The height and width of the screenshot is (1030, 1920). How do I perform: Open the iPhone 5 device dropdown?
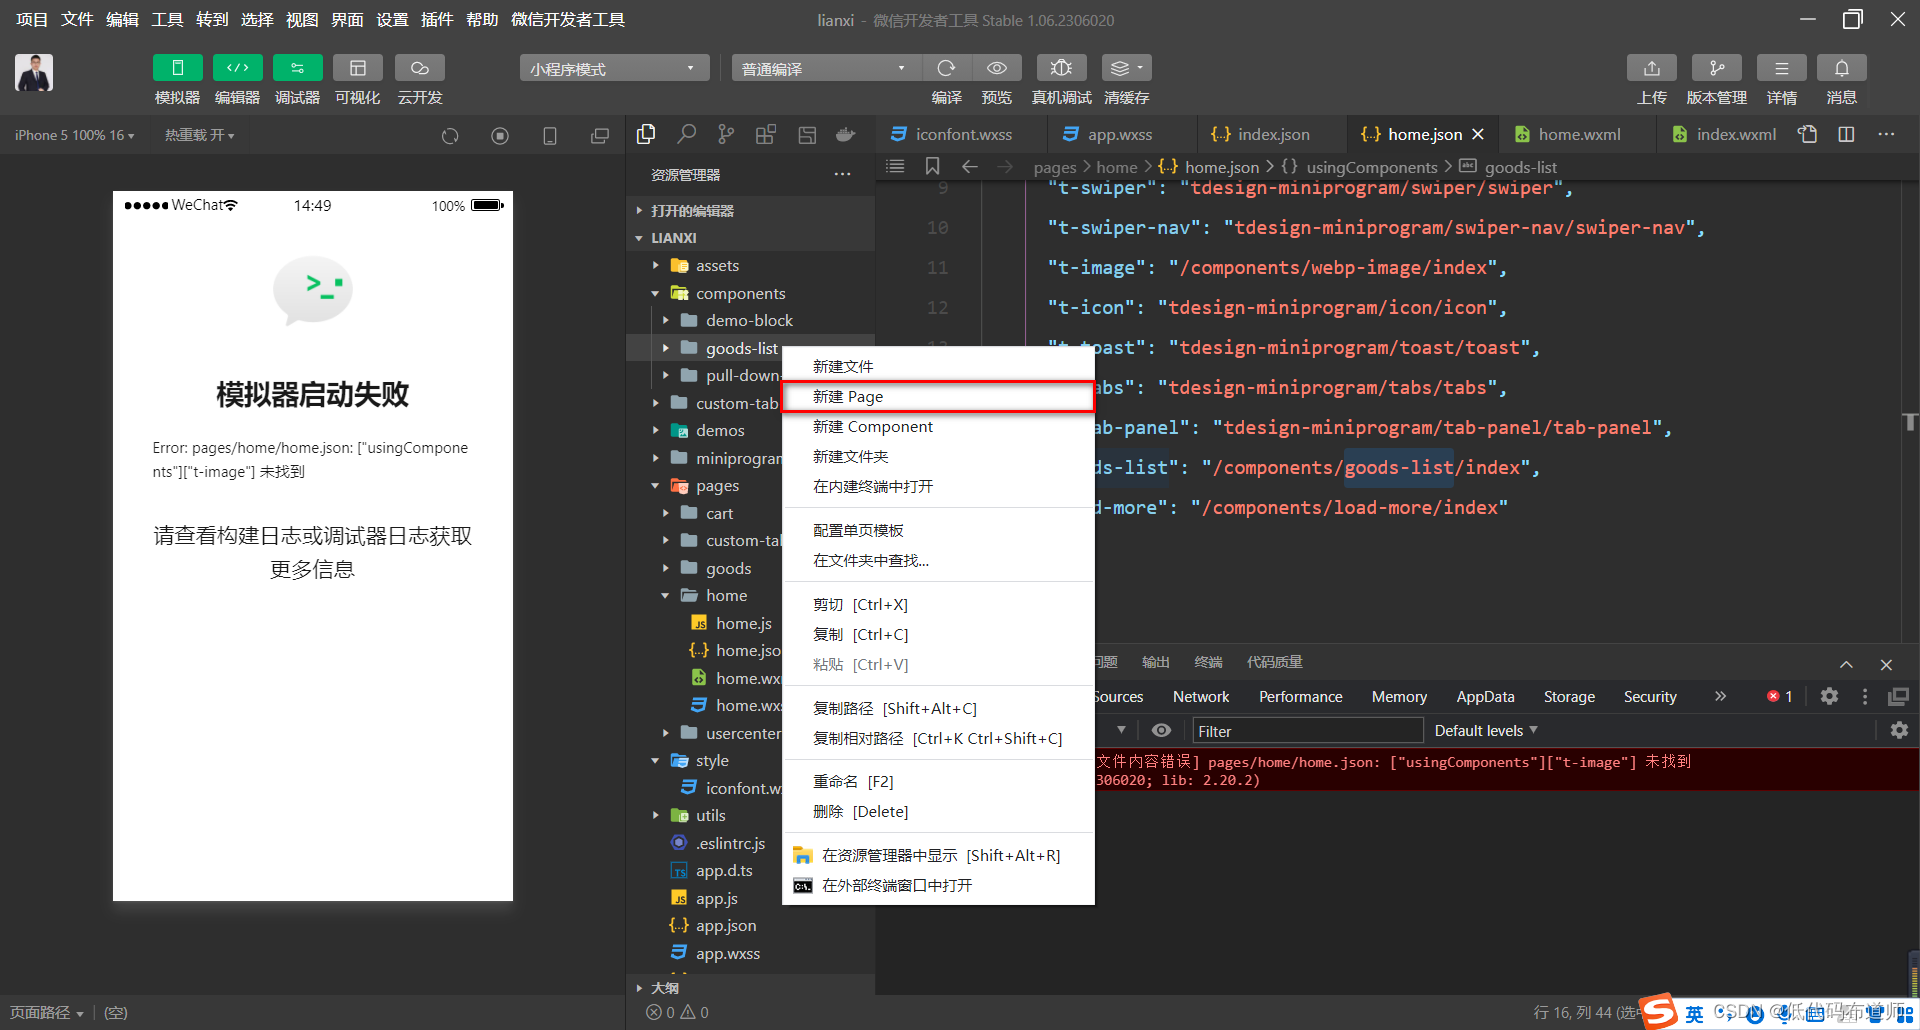74,135
